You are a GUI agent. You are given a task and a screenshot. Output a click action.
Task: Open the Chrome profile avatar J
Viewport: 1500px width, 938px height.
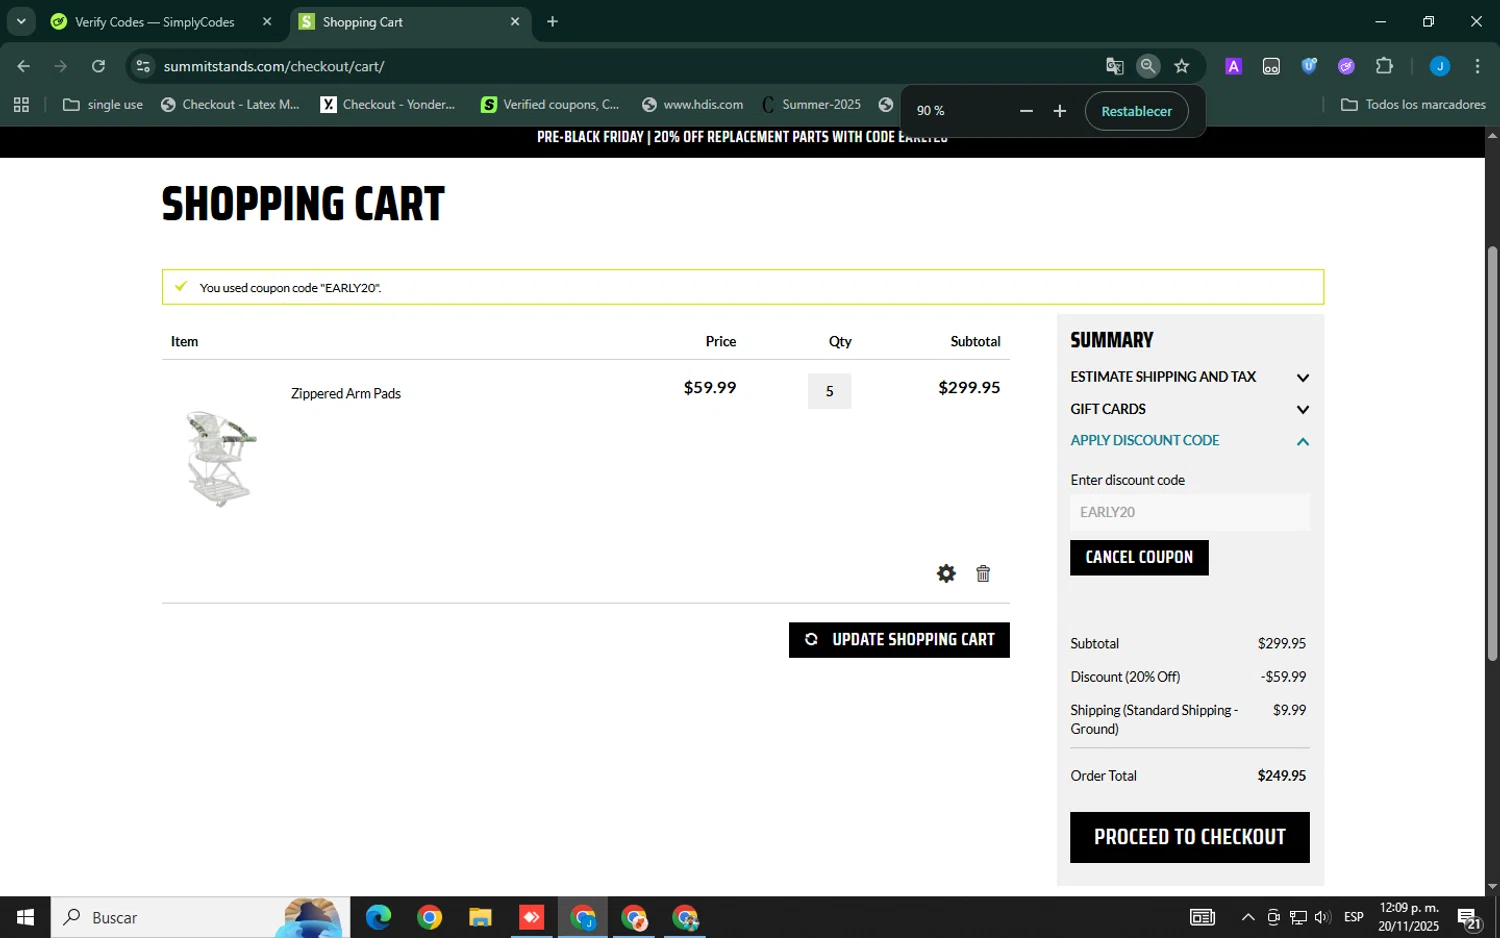tap(1440, 66)
